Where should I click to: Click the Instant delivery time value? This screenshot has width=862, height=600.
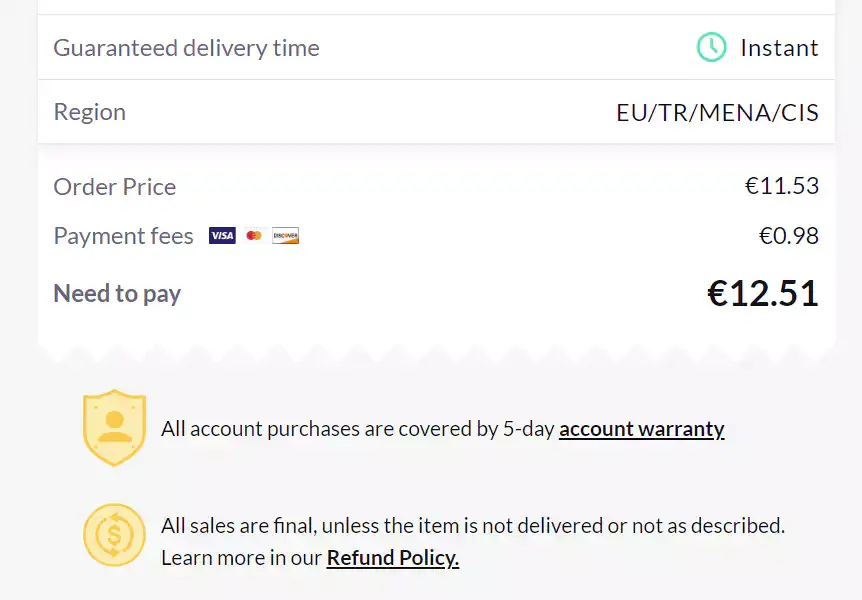pos(779,47)
